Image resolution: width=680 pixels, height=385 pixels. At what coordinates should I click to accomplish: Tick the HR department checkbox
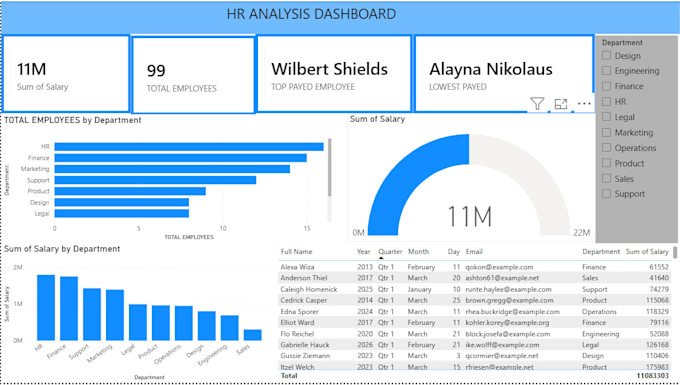[x=606, y=101]
